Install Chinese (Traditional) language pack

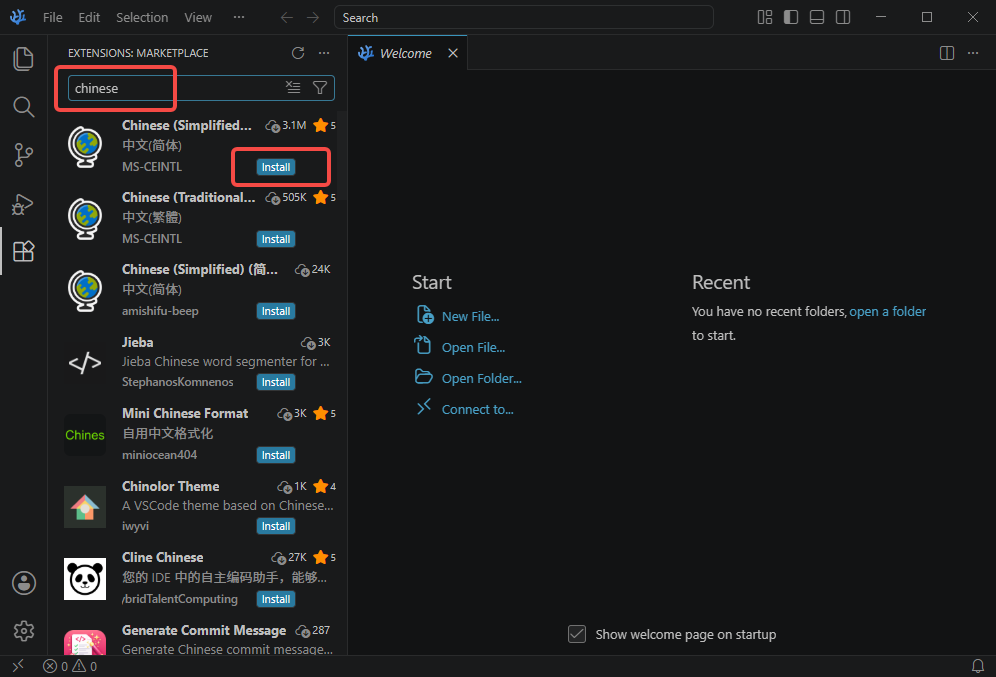point(276,239)
